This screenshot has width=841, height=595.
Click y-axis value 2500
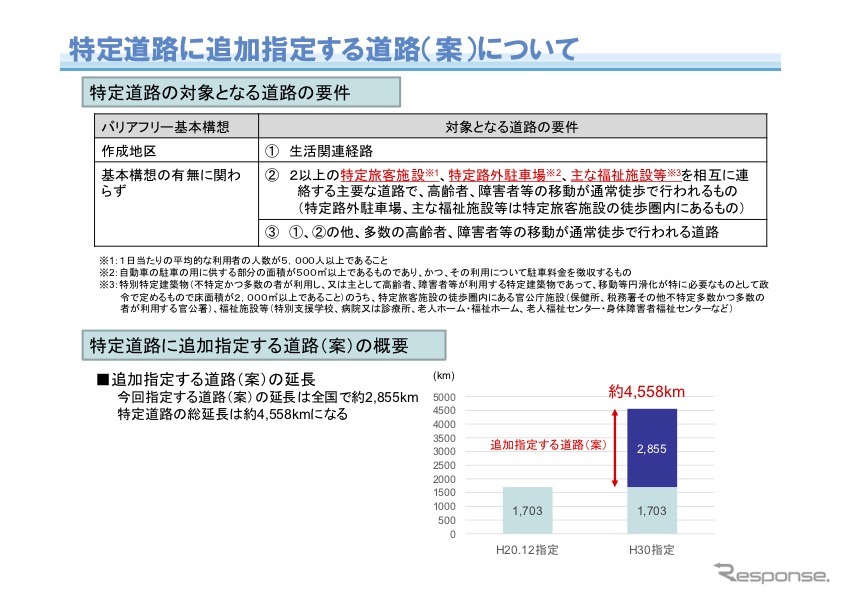444,466
